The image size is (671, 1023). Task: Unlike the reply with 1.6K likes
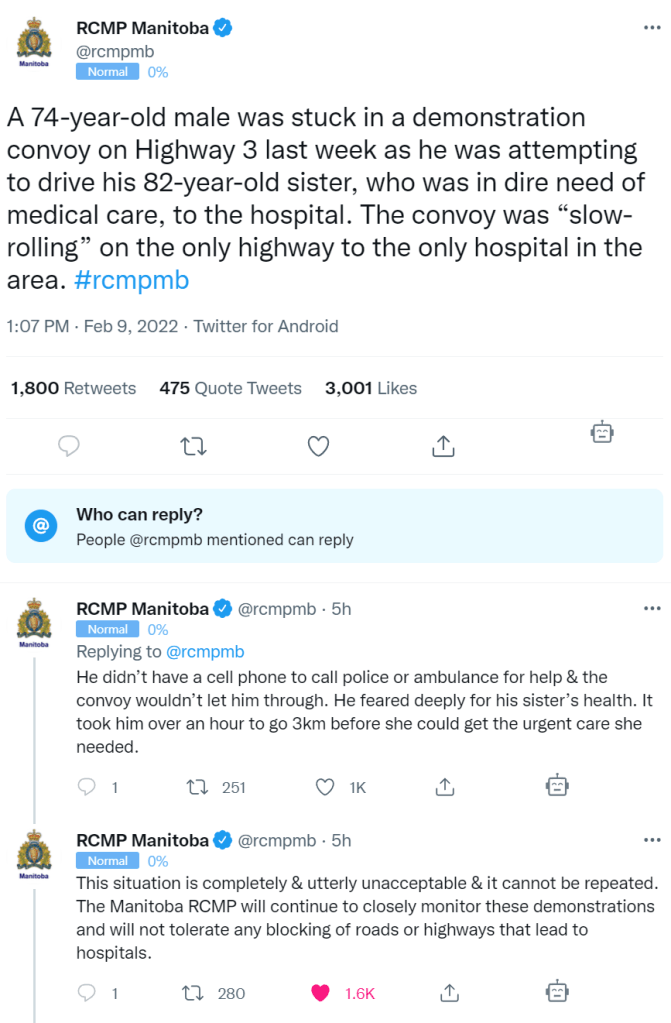(x=320, y=993)
